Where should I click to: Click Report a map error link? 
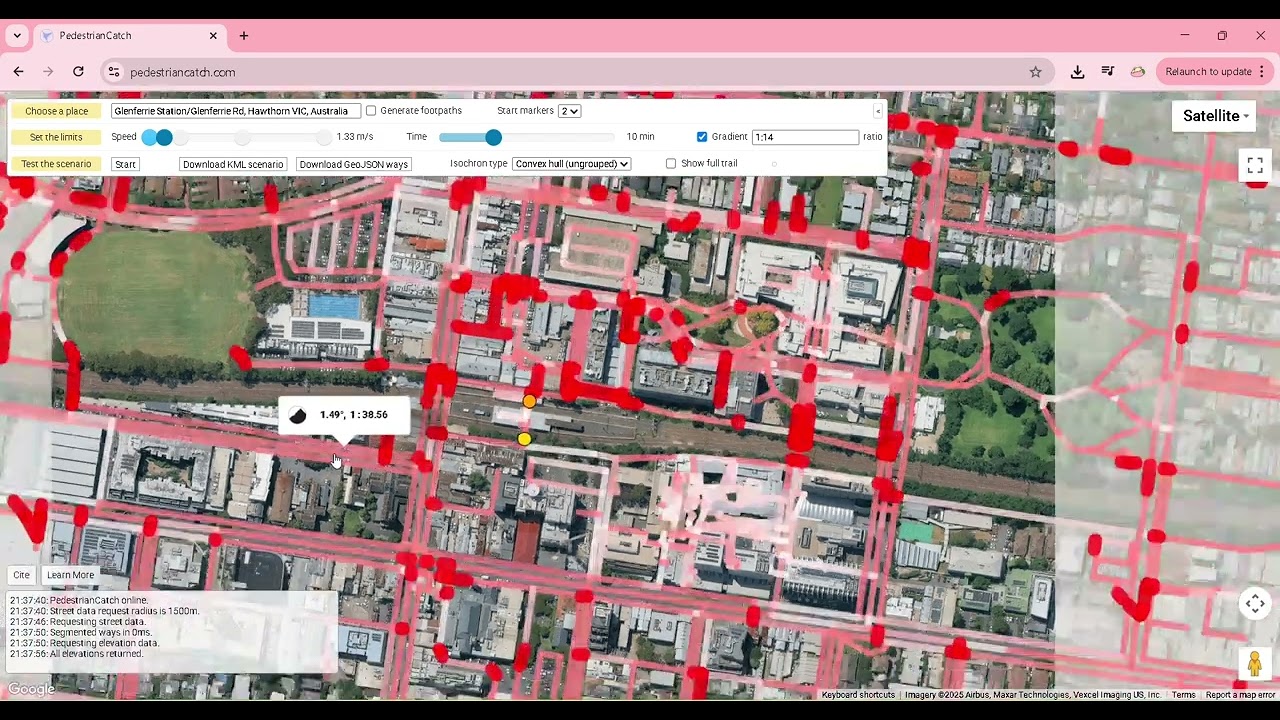point(1240,695)
